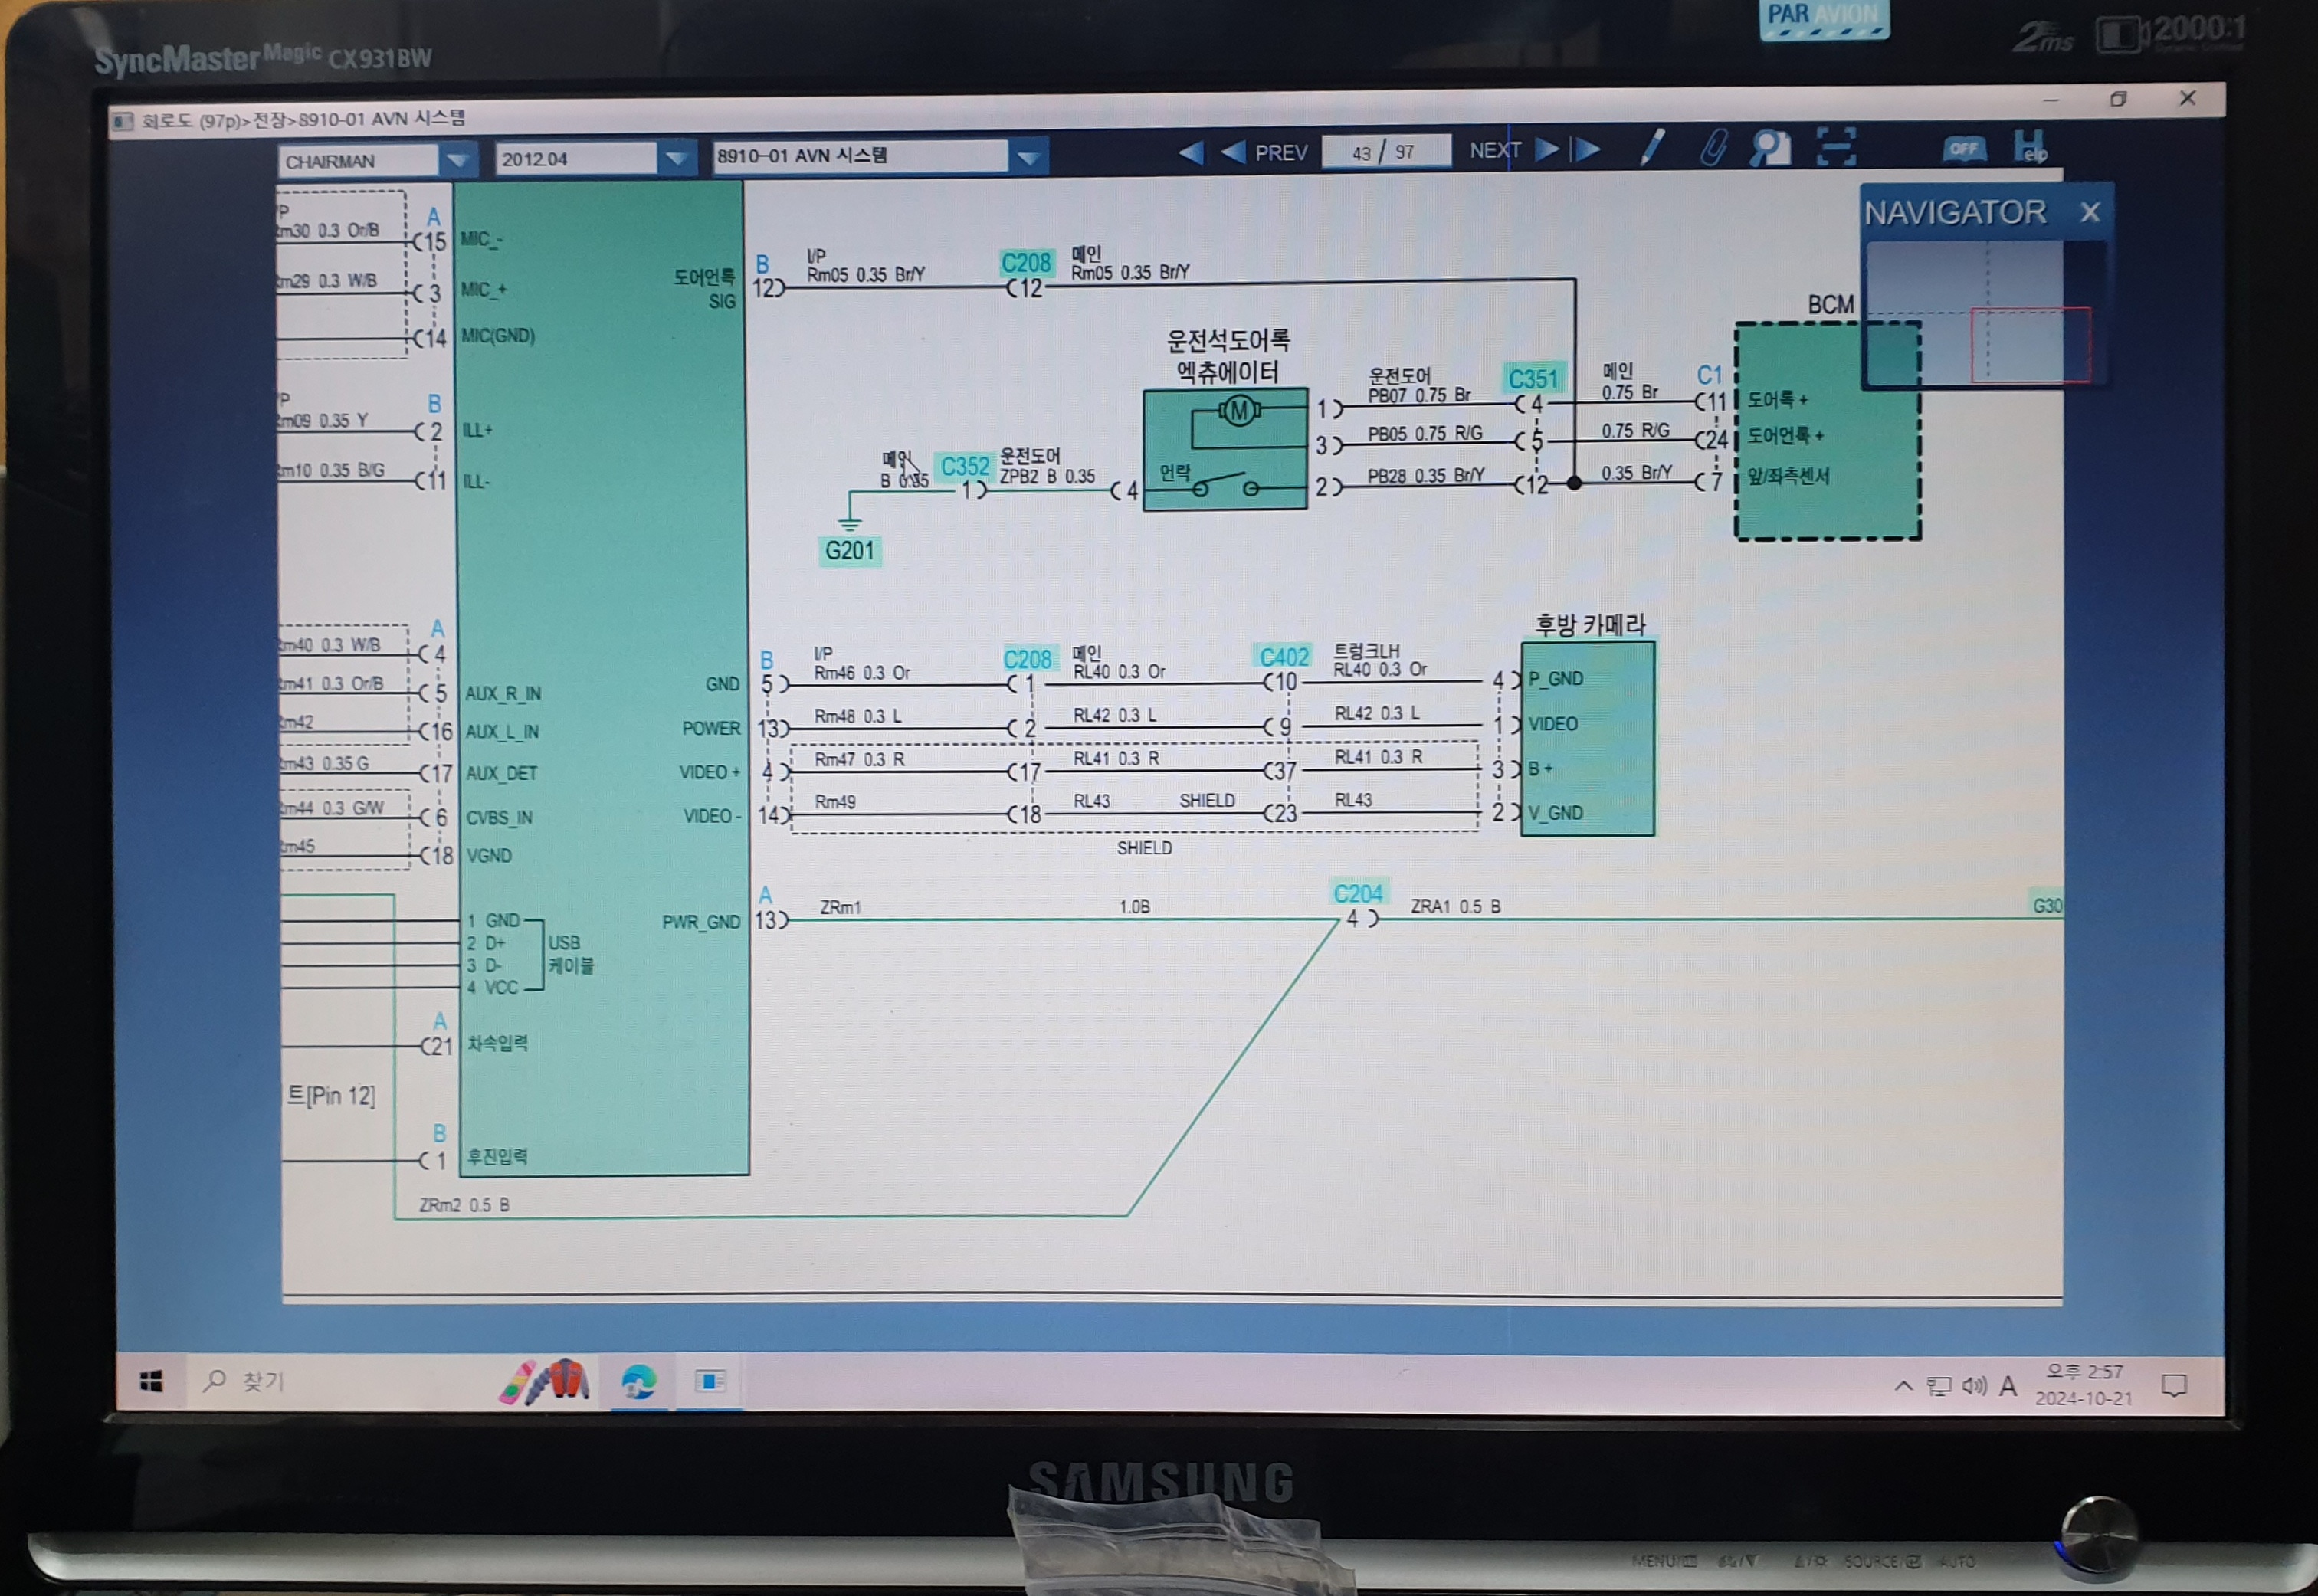Click the P_GND pin of rear camera
The width and height of the screenshot is (2318, 1596).
pyautogui.click(x=1556, y=679)
